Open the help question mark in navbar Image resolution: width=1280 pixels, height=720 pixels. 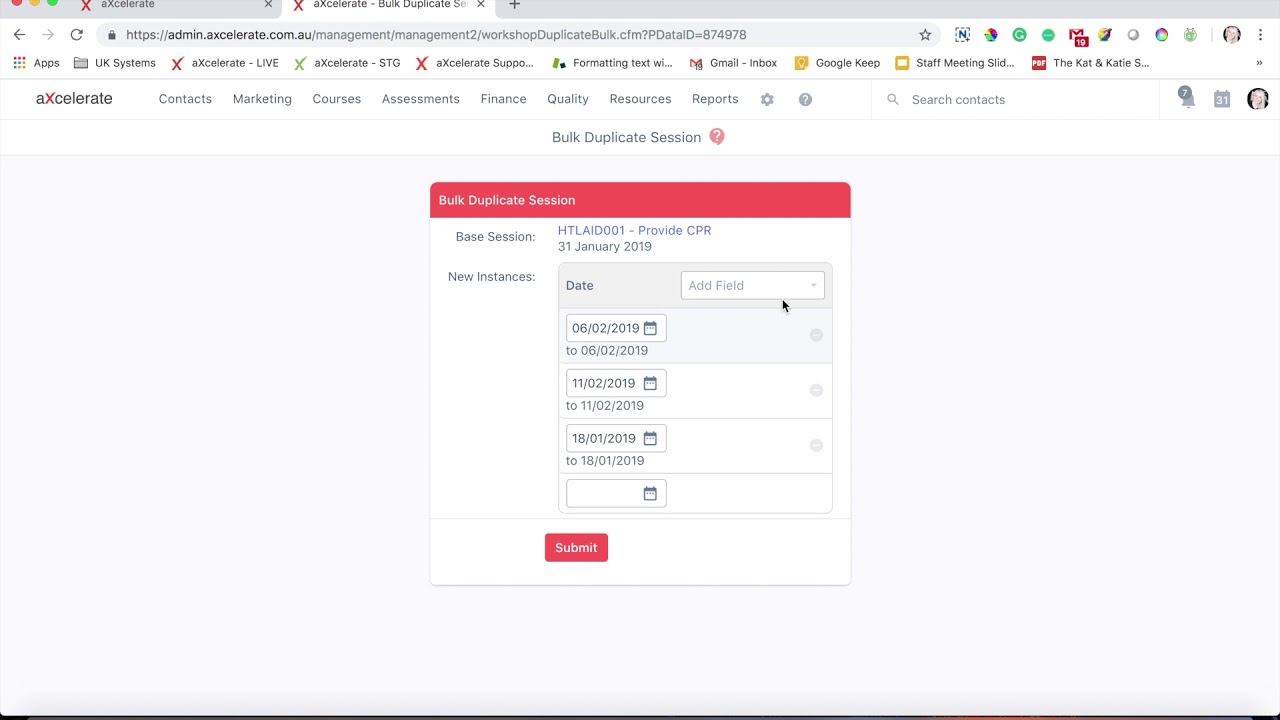pyautogui.click(x=805, y=99)
